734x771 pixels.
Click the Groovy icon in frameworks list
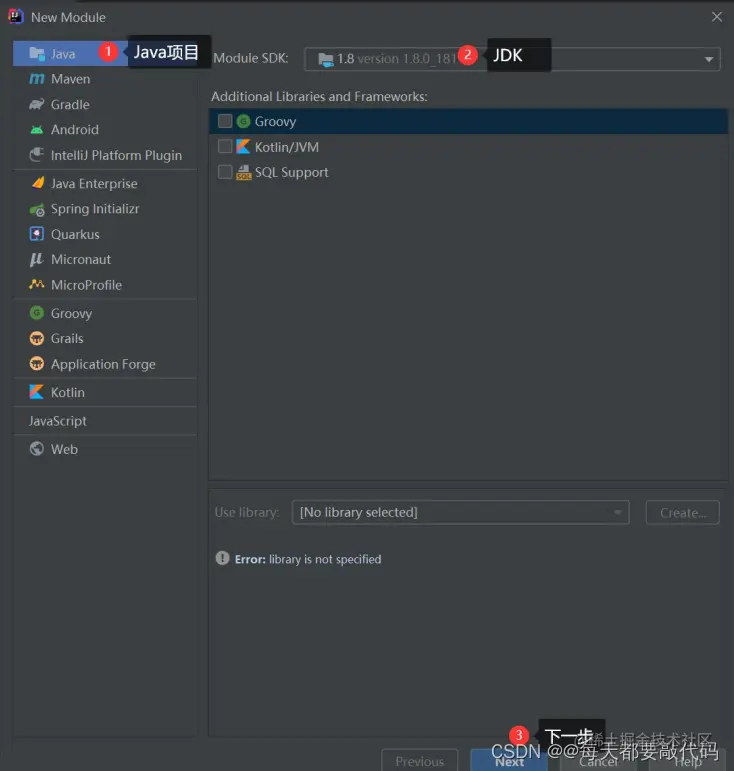(243, 121)
